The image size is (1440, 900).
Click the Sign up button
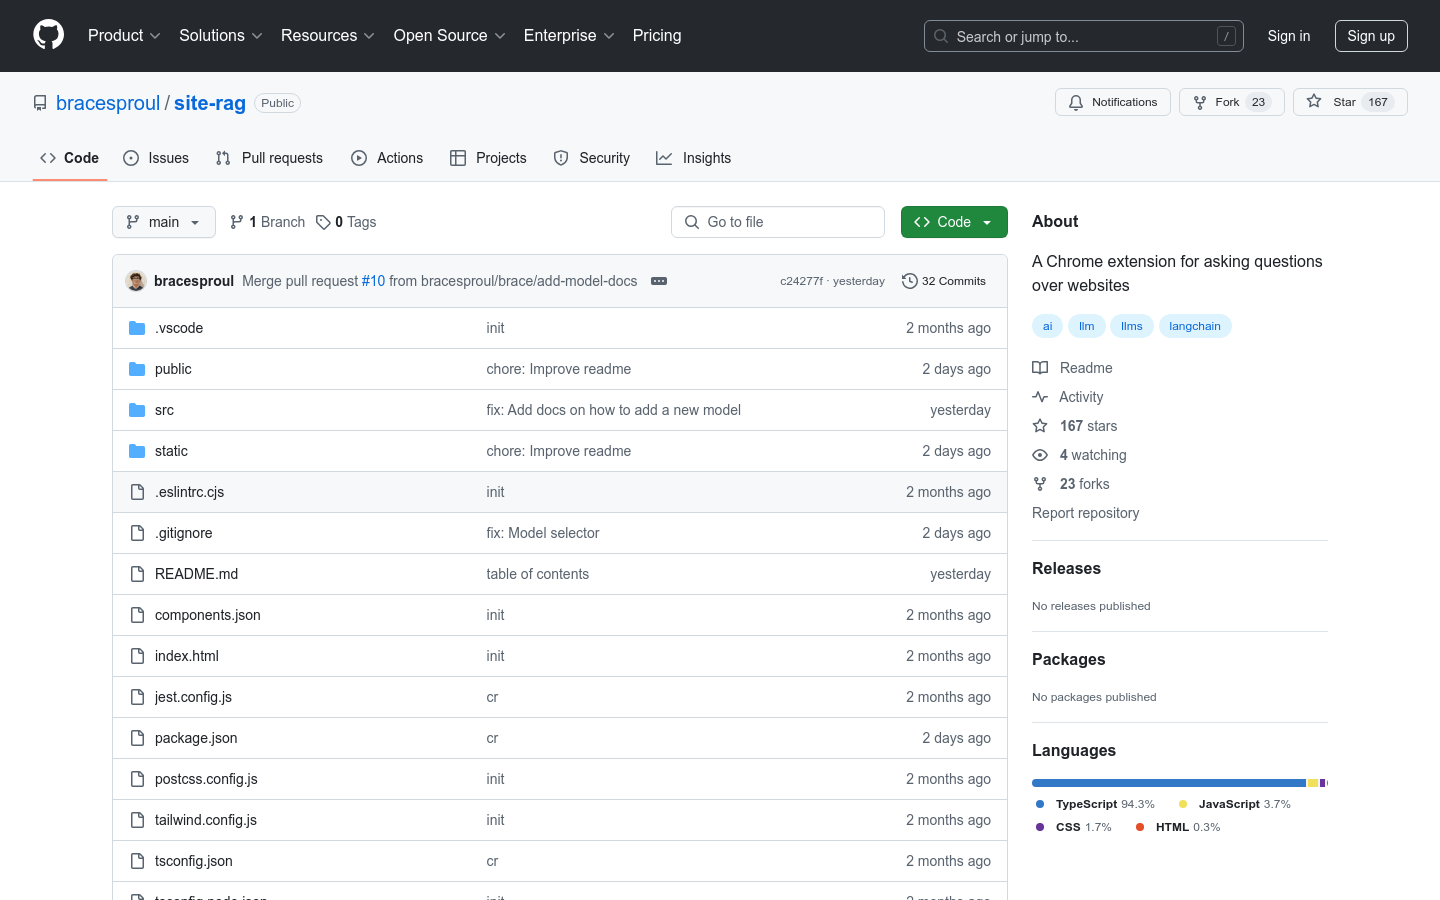click(x=1371, y=36)
